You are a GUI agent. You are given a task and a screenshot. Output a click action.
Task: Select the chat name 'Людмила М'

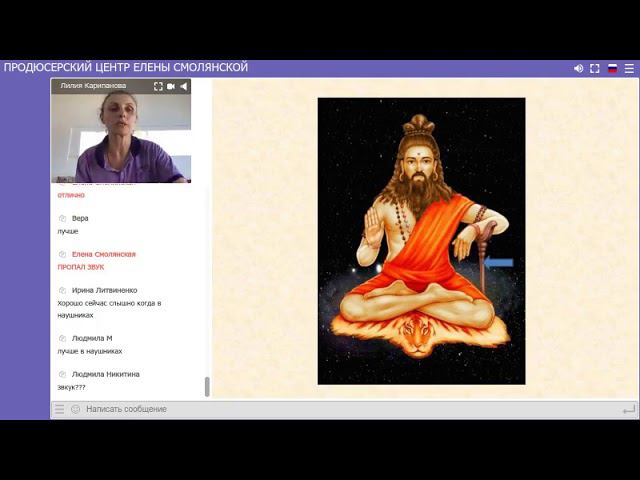[x=92, y=338]
